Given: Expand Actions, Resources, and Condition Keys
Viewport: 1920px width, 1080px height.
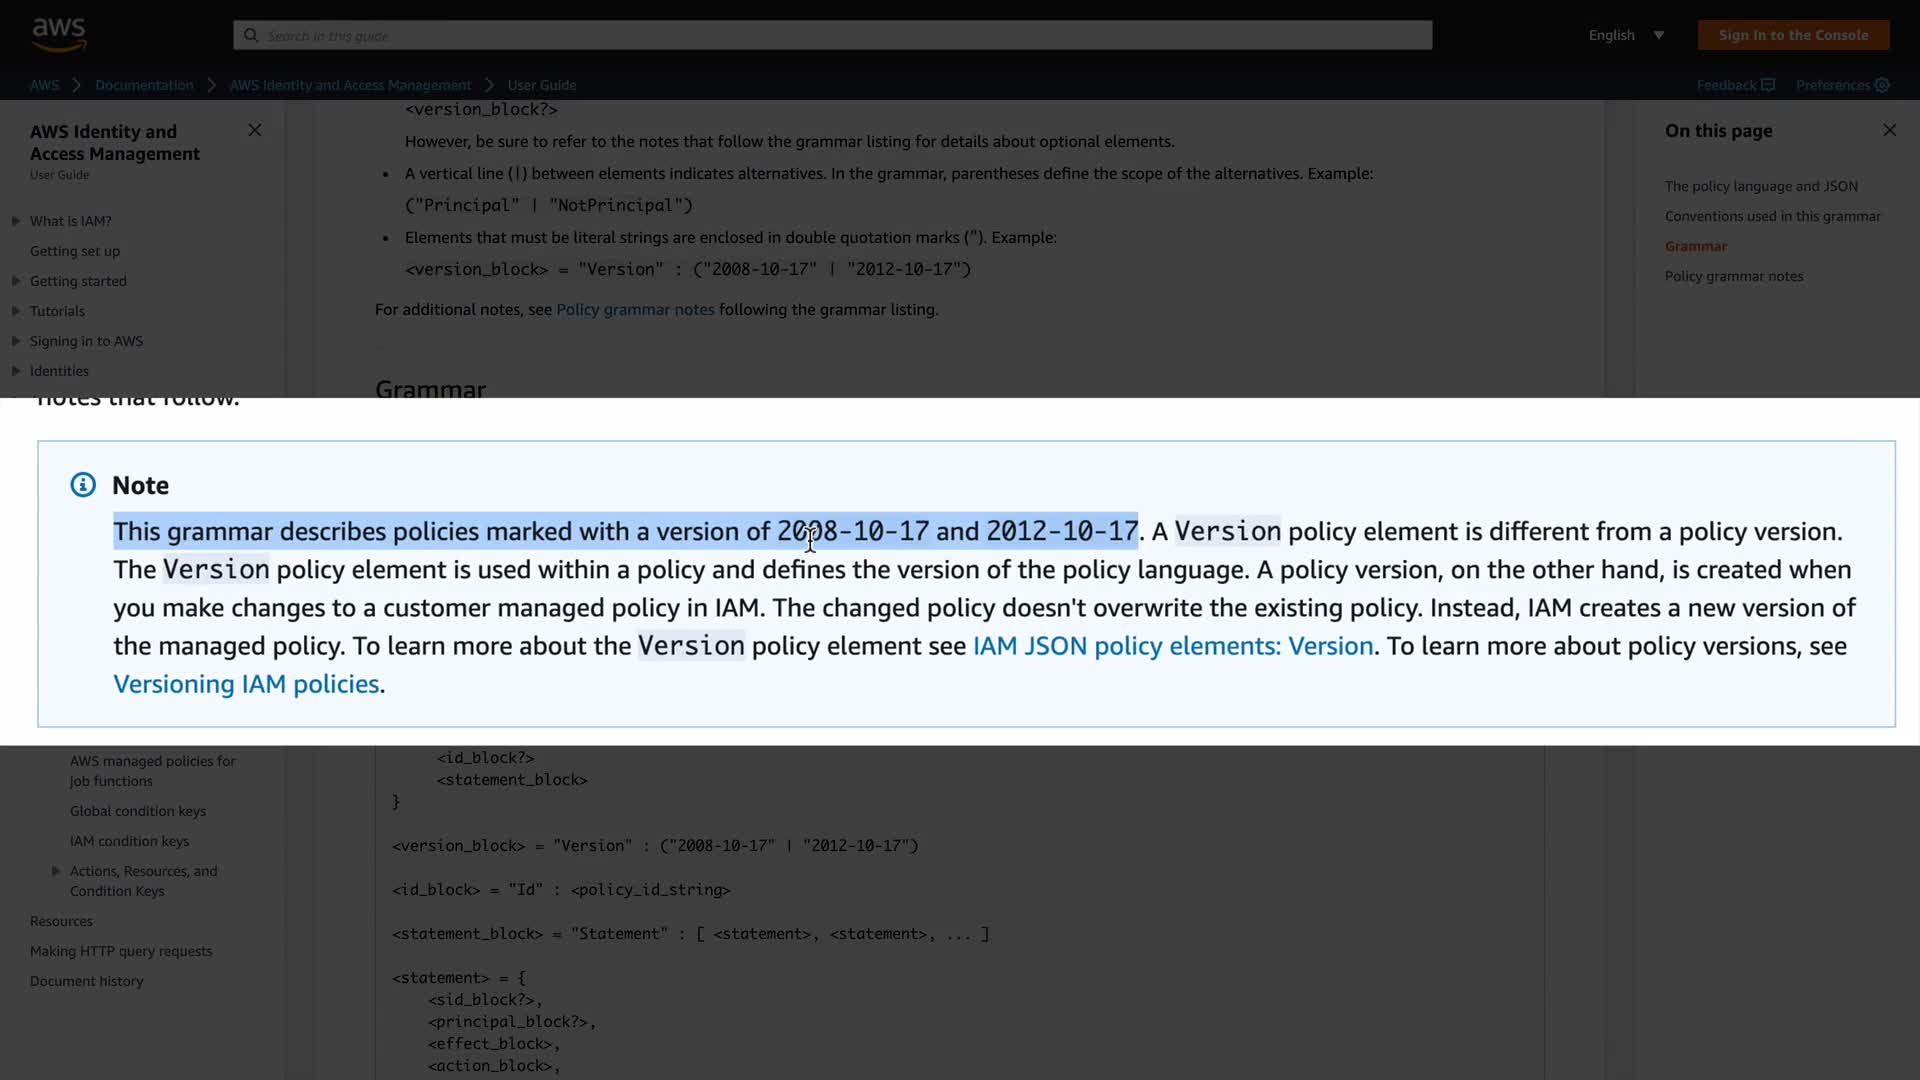Looking at the screenshot, I should coord(56,871).
